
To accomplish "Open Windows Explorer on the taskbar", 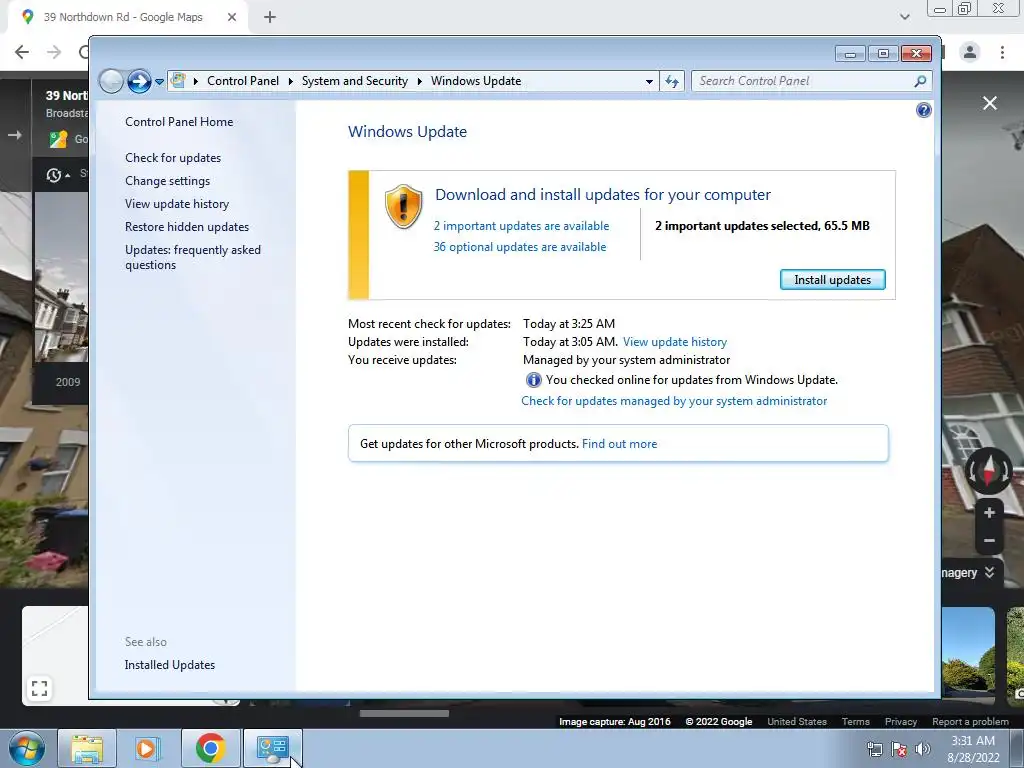I will [x=87, y=748].
